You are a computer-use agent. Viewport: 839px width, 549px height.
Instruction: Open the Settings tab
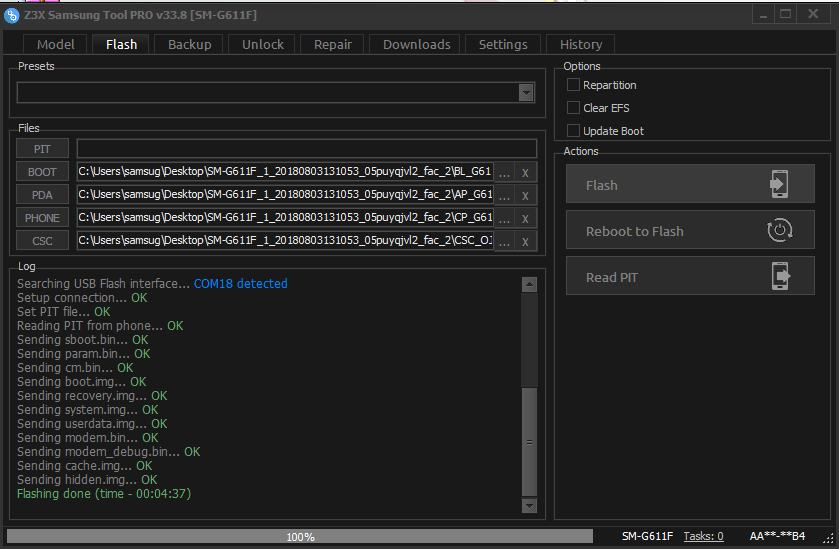tap(503, 44)
